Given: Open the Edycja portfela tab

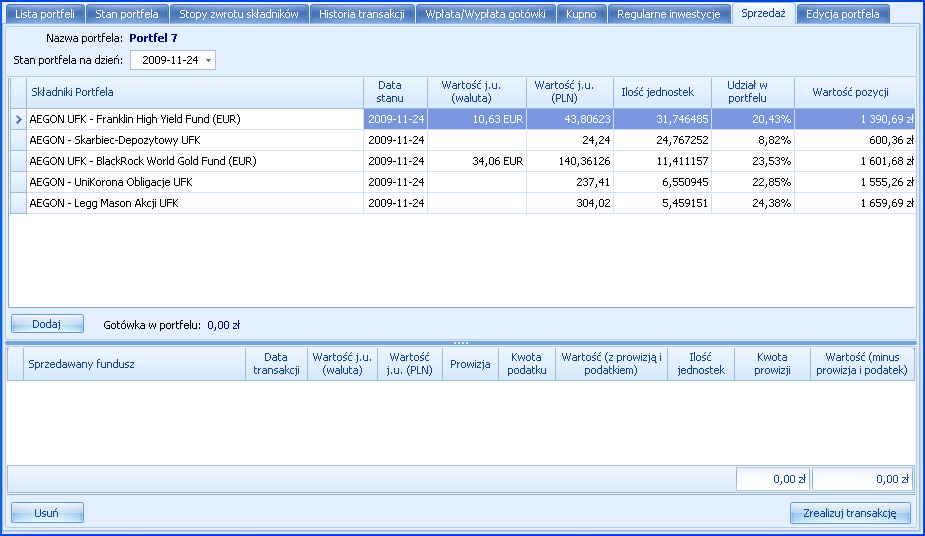Looking at the screenshot, I should pyautogui.click(x=842, y=14).
